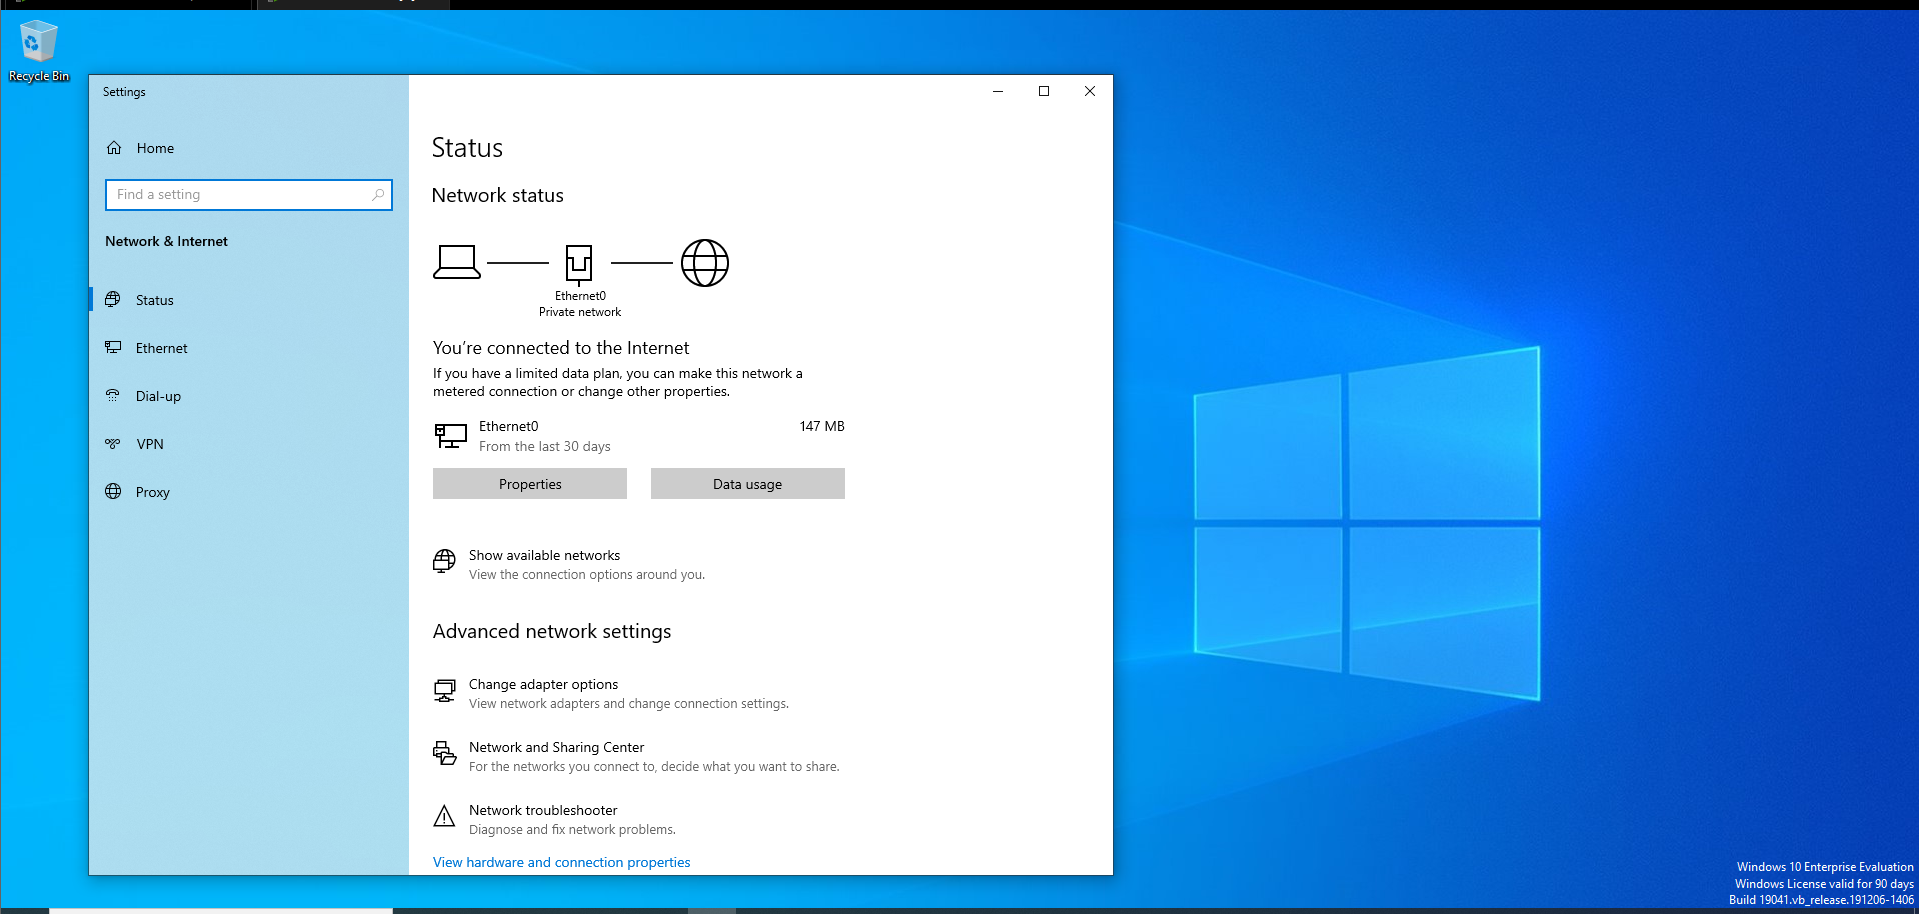The width and height of the screenshot is (1919, 914).
Task: Click the Network and Sharing Center icon
Action: (444, 753)
